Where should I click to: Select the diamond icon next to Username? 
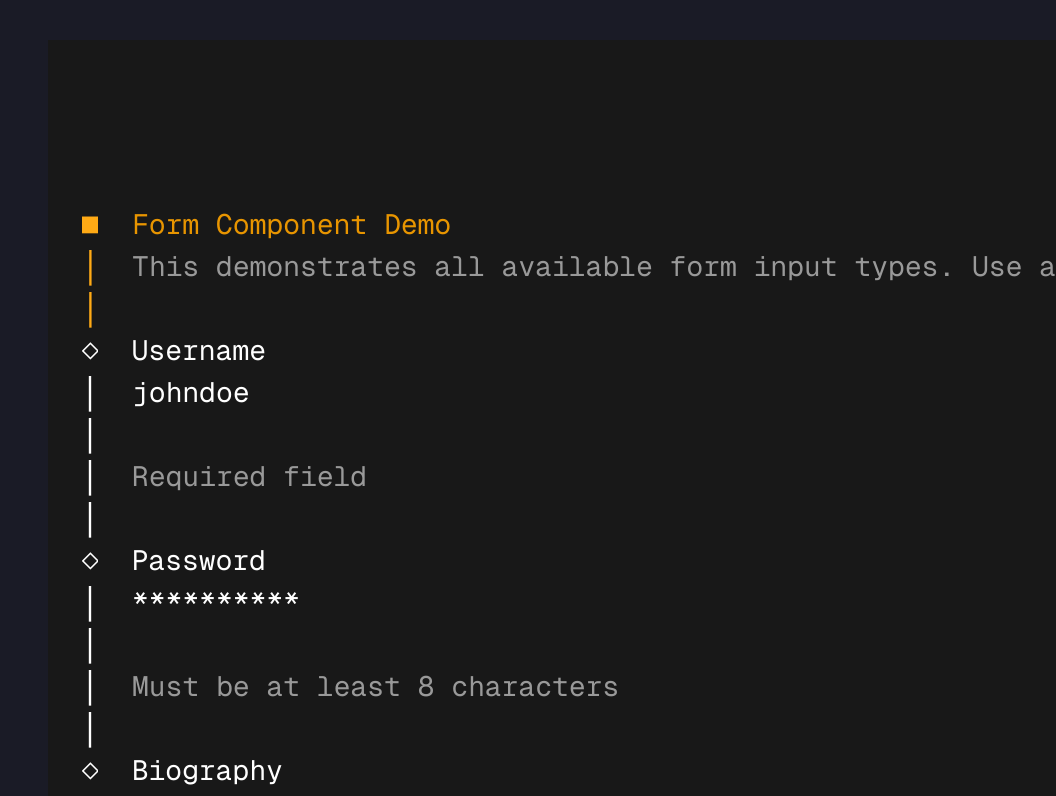coord(90,350)
